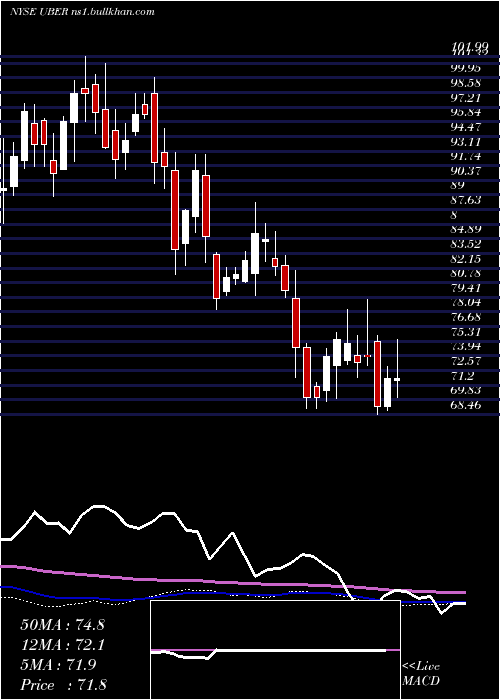Click the 80.78 price axis label
The height and width of the screenshot is (700, 500).
click(x=466, y=273)
